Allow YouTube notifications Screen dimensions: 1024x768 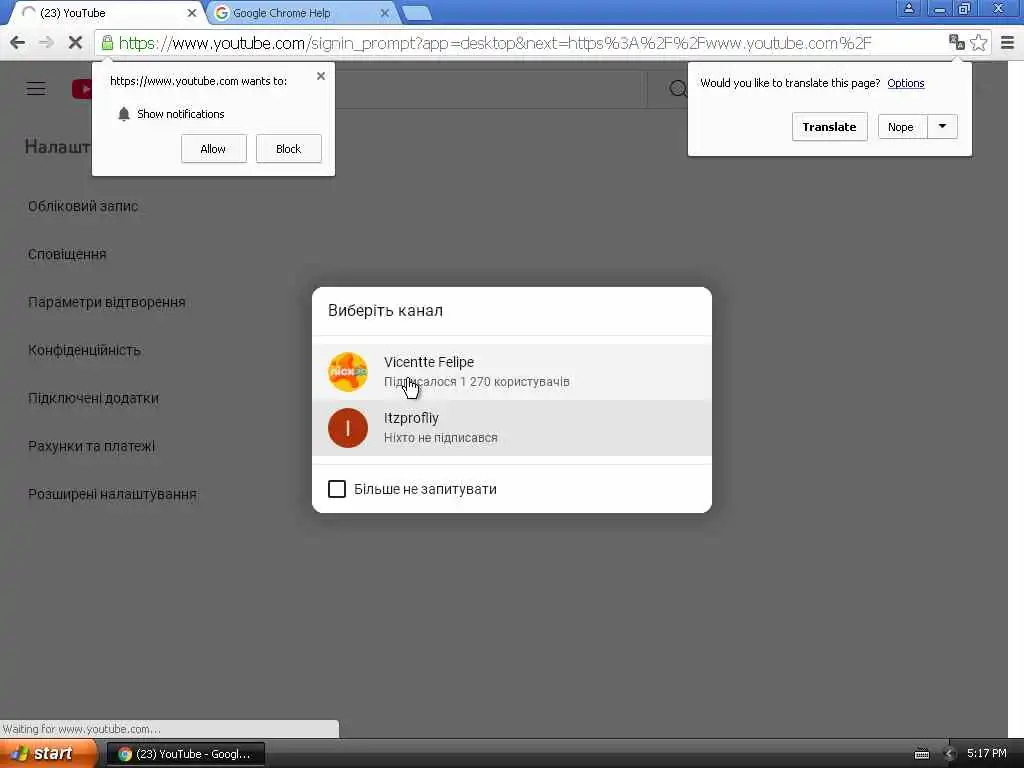pyautogui.click(x=214, y=149)
